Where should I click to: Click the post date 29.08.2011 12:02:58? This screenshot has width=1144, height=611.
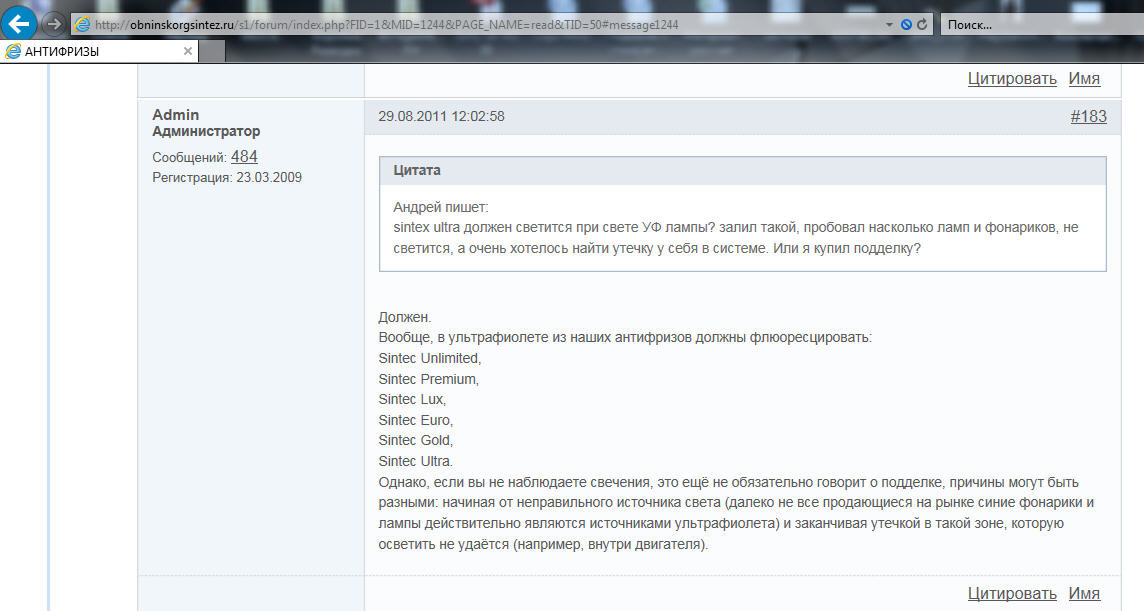click(x=441, y=116)
